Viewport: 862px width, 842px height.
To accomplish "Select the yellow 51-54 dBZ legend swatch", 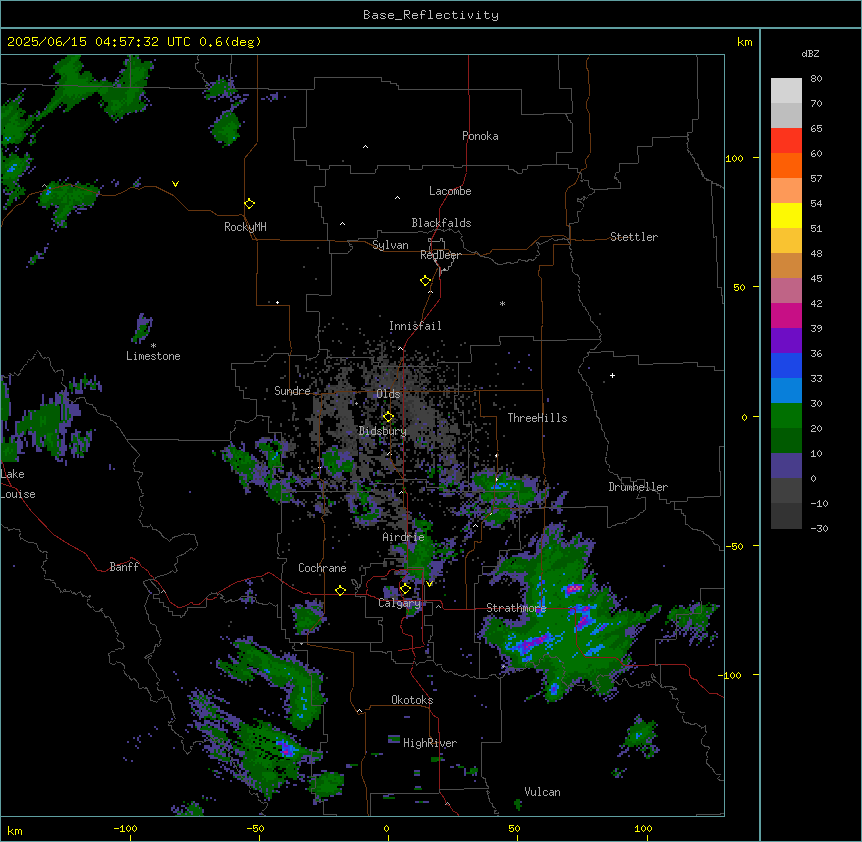I will pyautogui.click(x=786, y=215).
